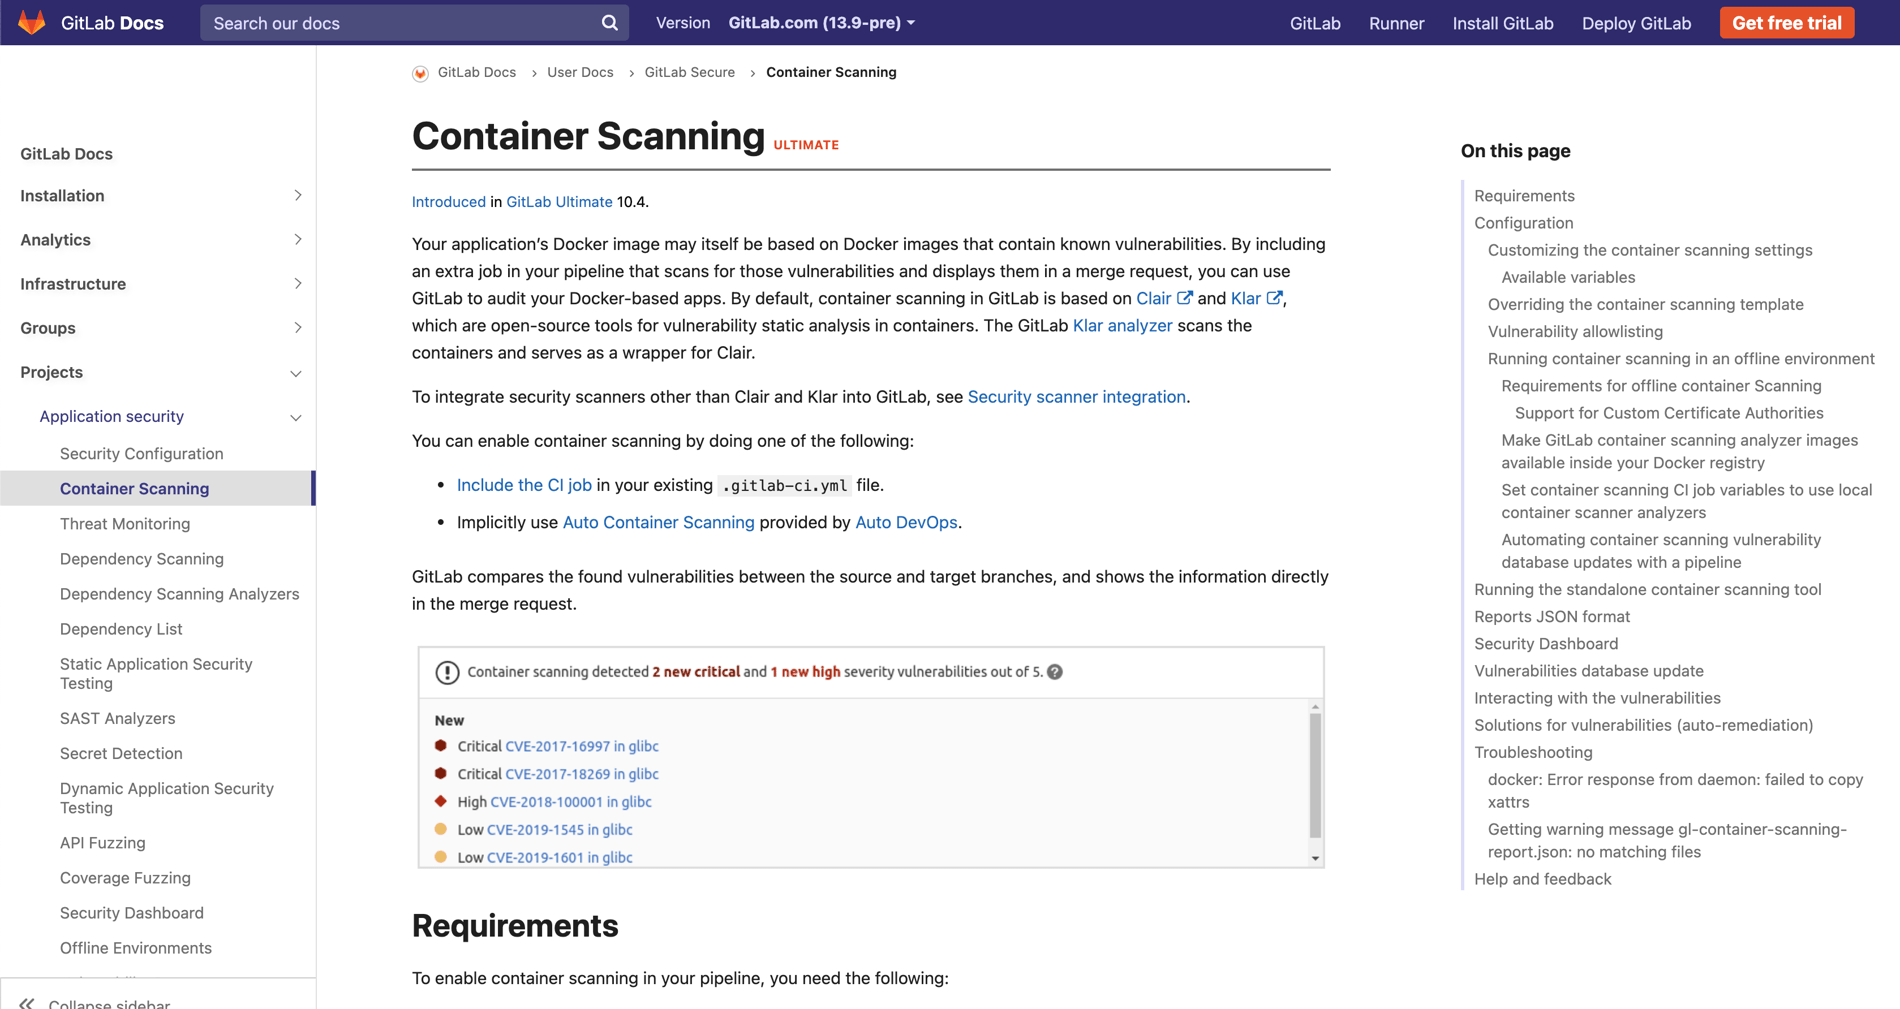
Task: Click the external link icon beside Klar
Action: coord(1274,298)
